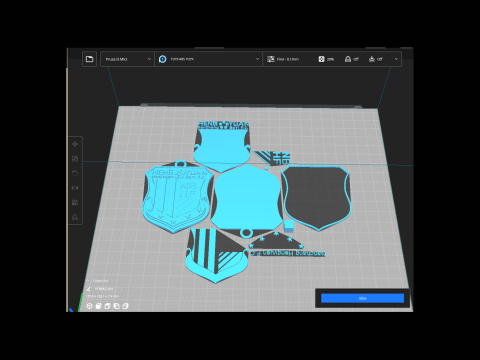
Task: Click the object dimensions text
Action: point(102,296)
